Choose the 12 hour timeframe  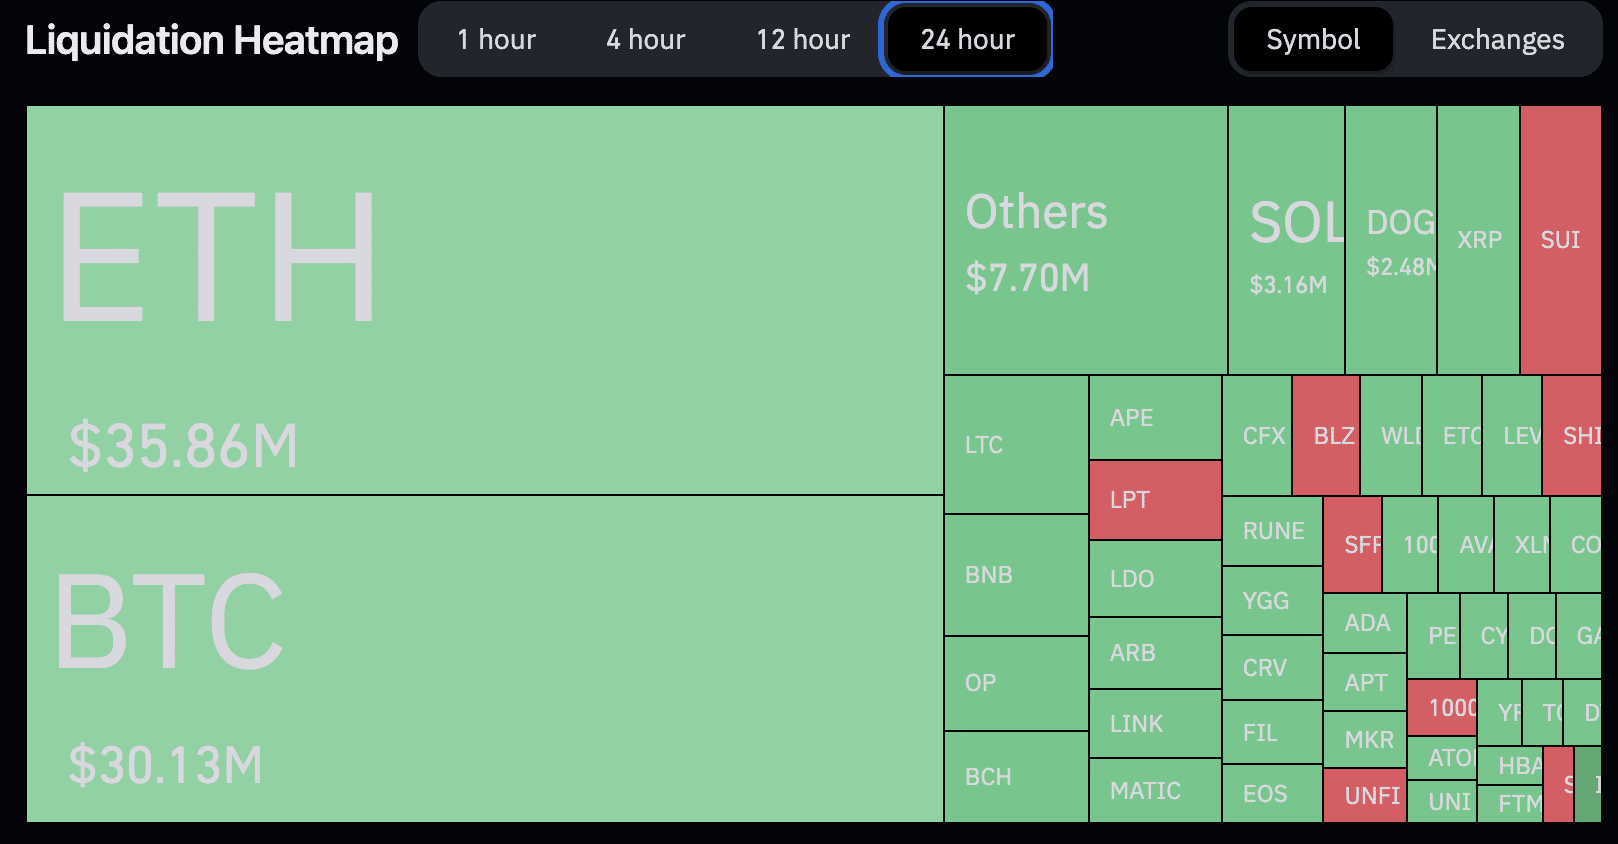tap(802, 40)
